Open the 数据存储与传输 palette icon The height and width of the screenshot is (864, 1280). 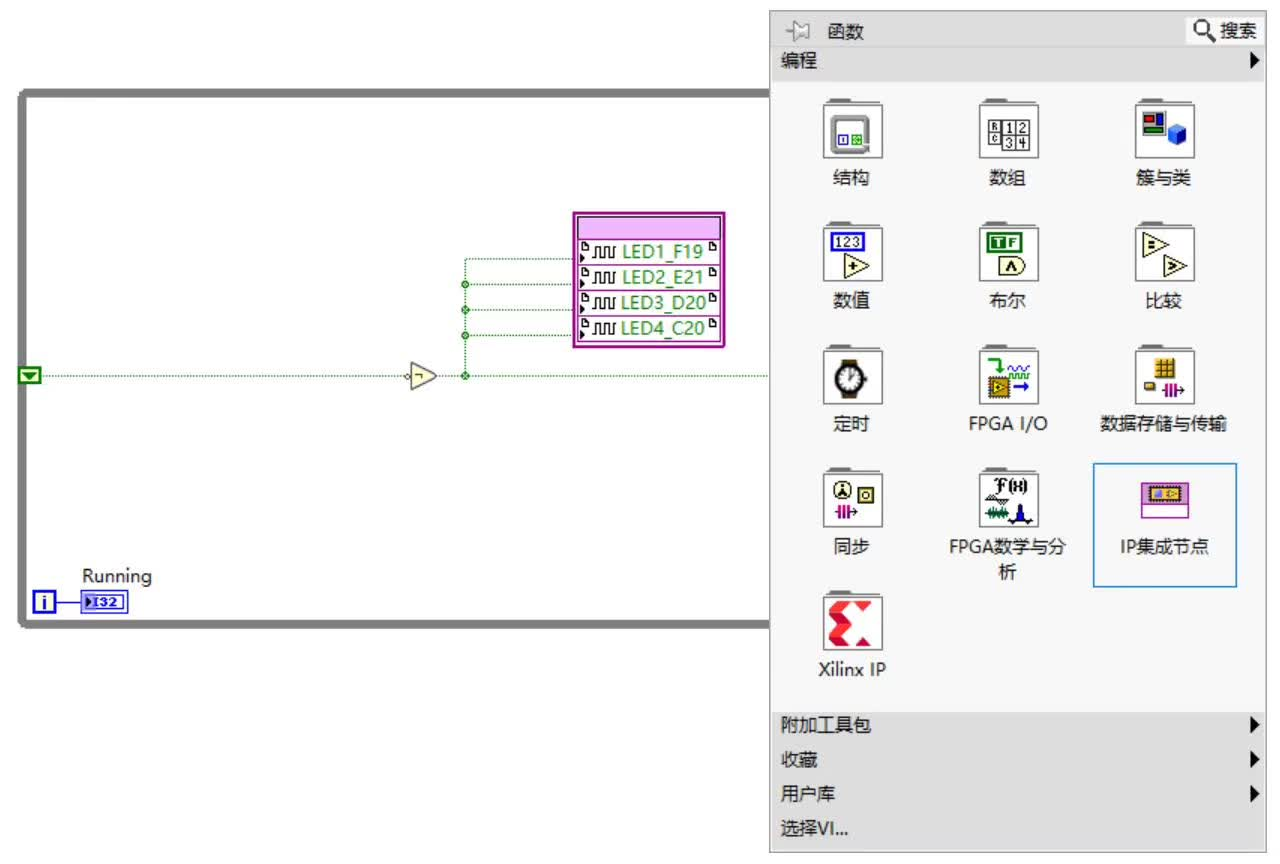[1164, 376]
